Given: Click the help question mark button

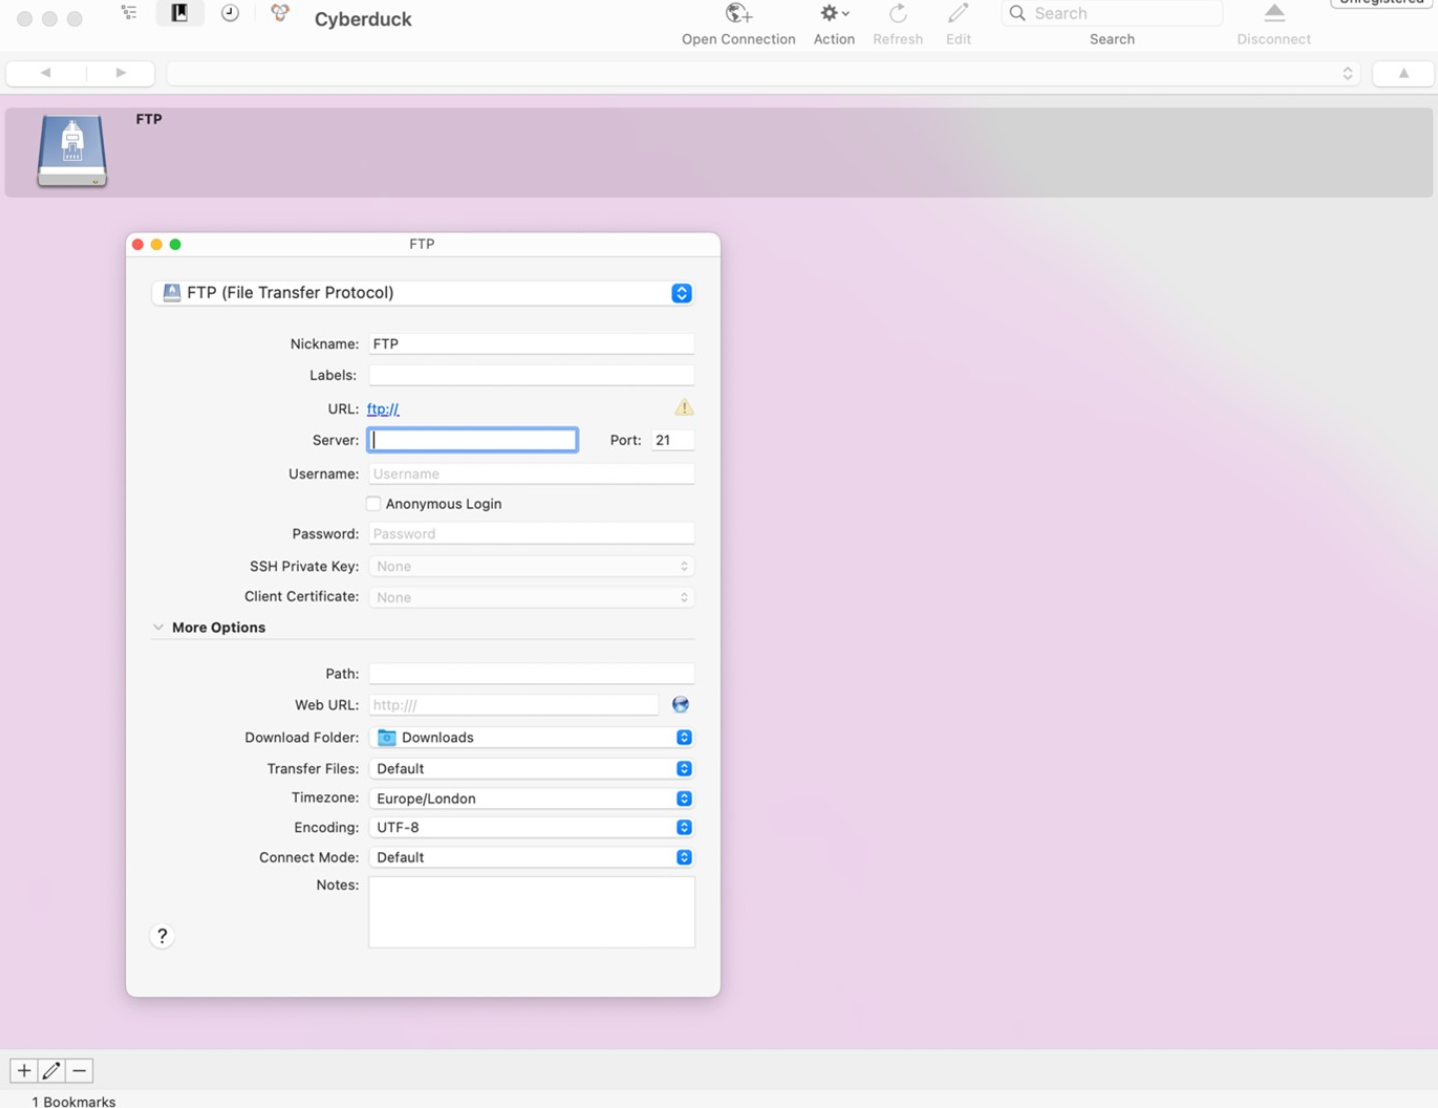Looking at the screenshot, I should pos(162,936).
